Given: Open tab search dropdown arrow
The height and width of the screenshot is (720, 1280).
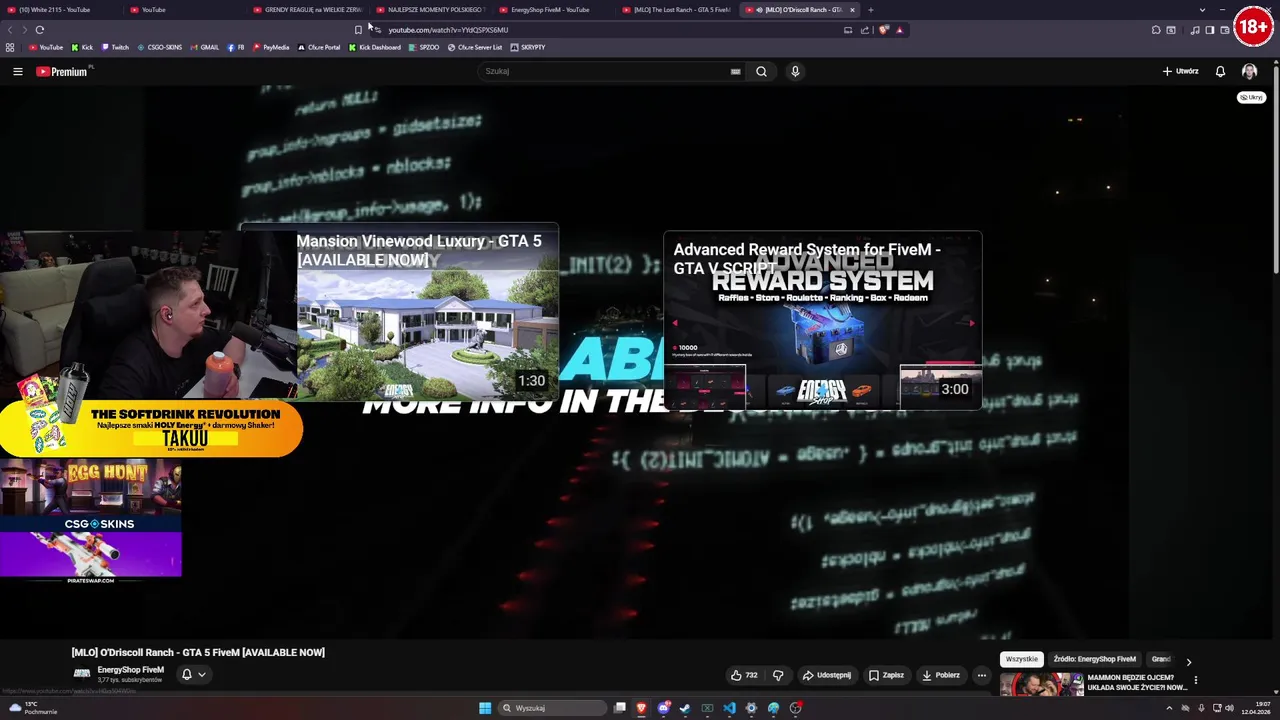Looking at the screenshot, I should [1202, 10].
